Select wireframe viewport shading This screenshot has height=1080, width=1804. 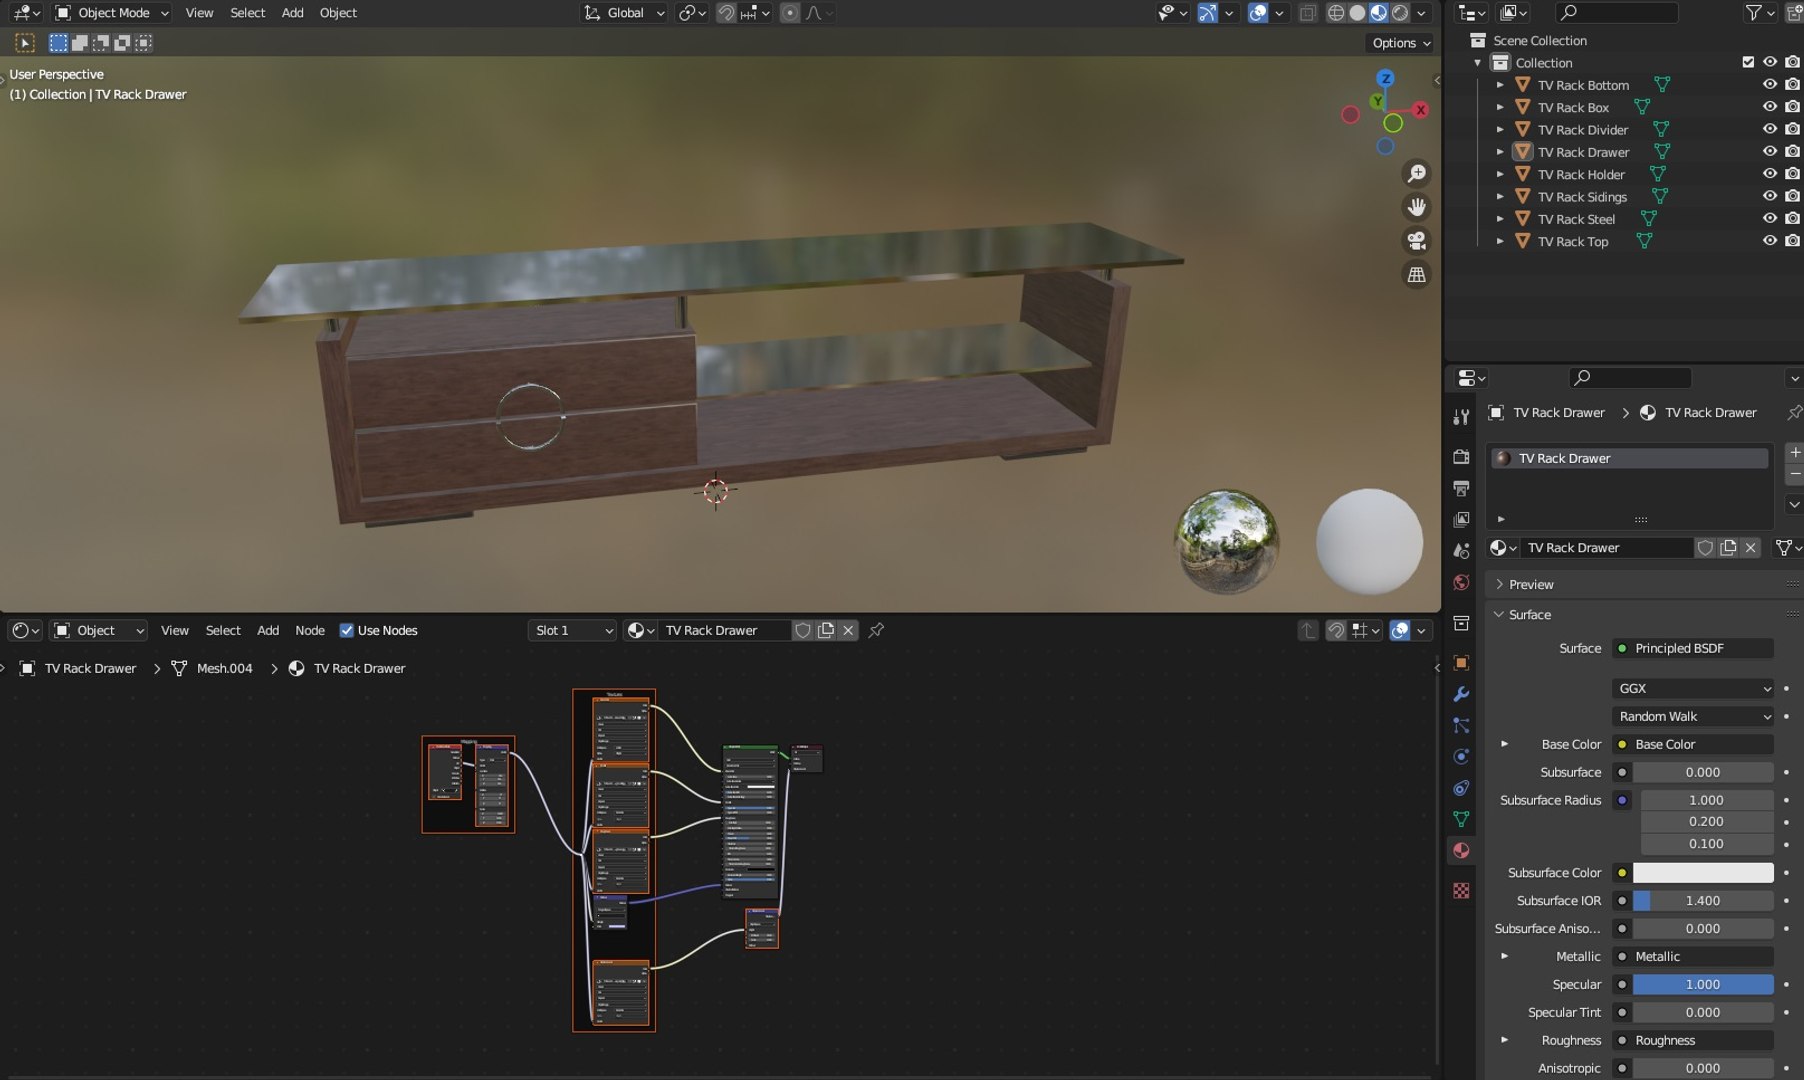tap(1336, 13)
